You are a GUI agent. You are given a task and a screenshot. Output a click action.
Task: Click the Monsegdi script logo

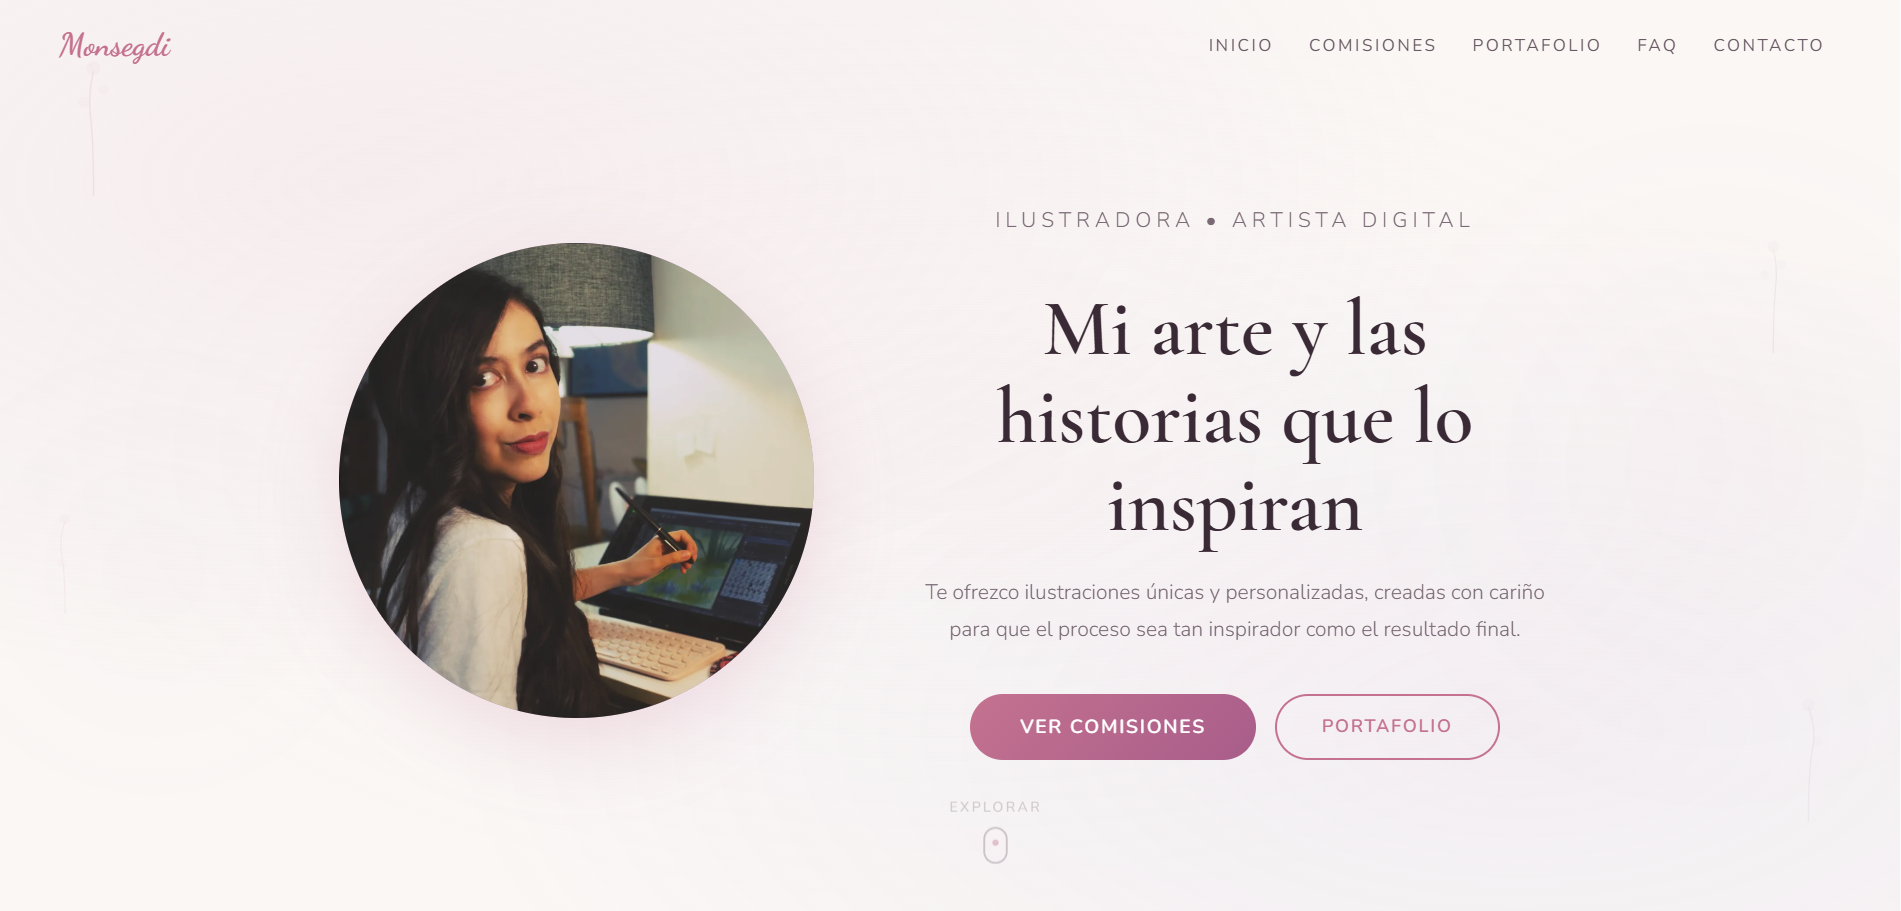point(115,46)
